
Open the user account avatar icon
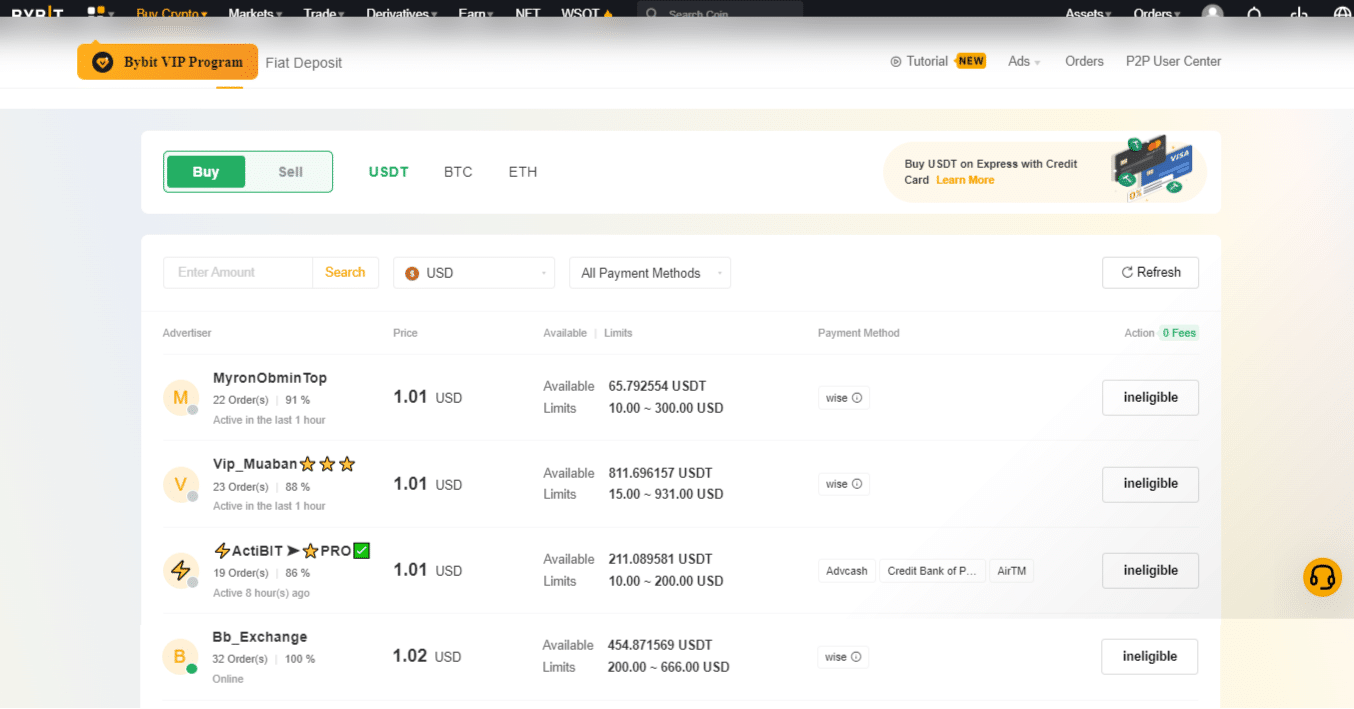pos(1213,14)
